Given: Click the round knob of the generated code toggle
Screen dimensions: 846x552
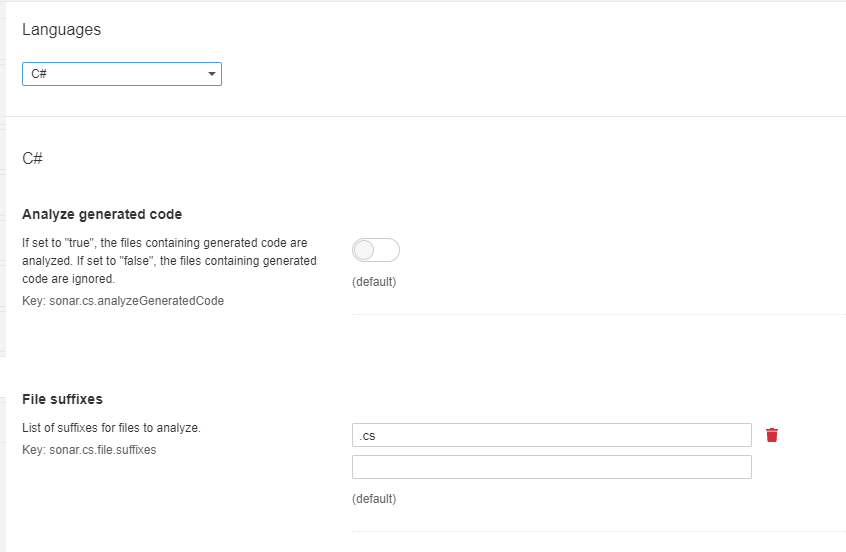Looking at the screenshot, I should pos(365,250).
